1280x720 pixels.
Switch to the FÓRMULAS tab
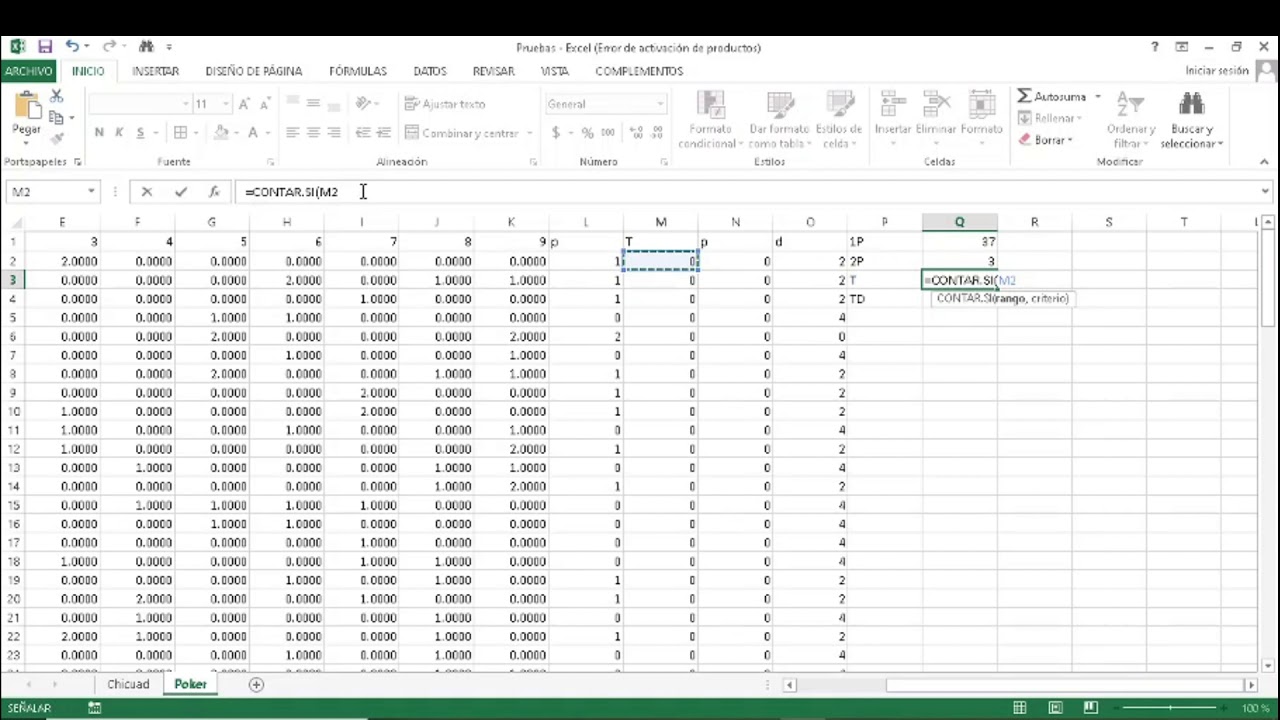[x=358, y=71]
